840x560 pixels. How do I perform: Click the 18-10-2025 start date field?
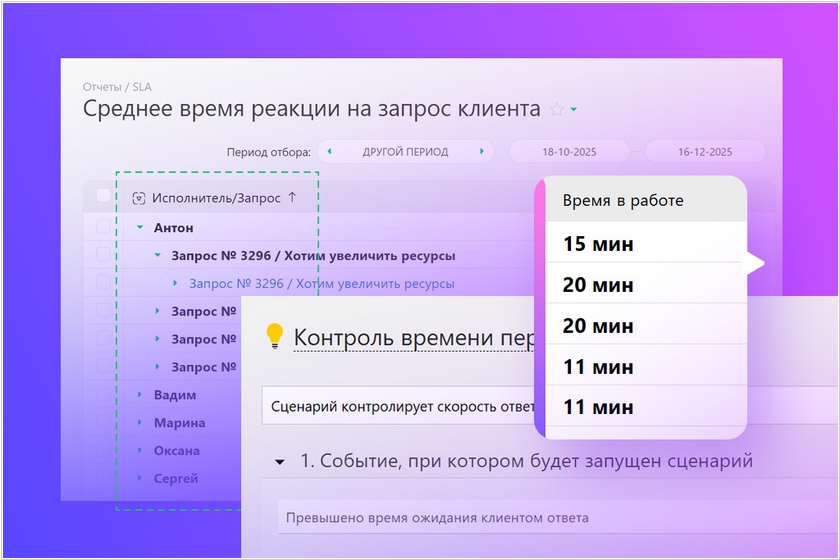(569, 152)
